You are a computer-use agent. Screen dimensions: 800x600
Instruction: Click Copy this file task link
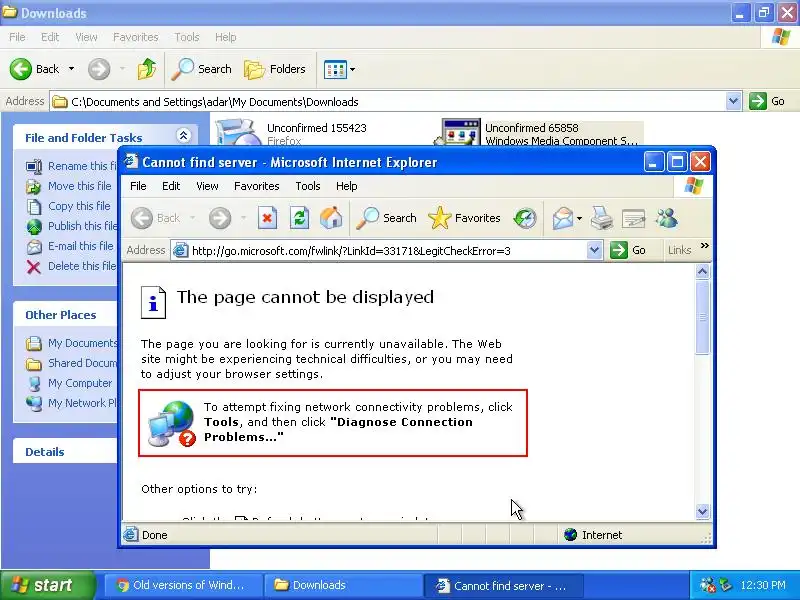click(x=68, y=206)
